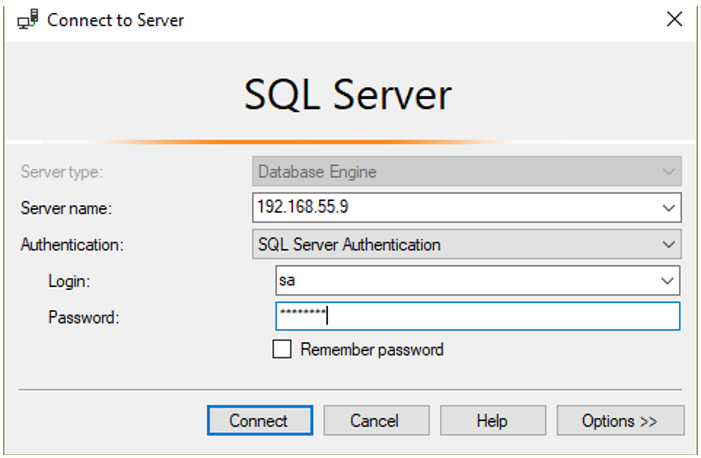This screenshot has height=458, width=701.
Task: Expand the Server name dropdown arrow
Action: 669,208
